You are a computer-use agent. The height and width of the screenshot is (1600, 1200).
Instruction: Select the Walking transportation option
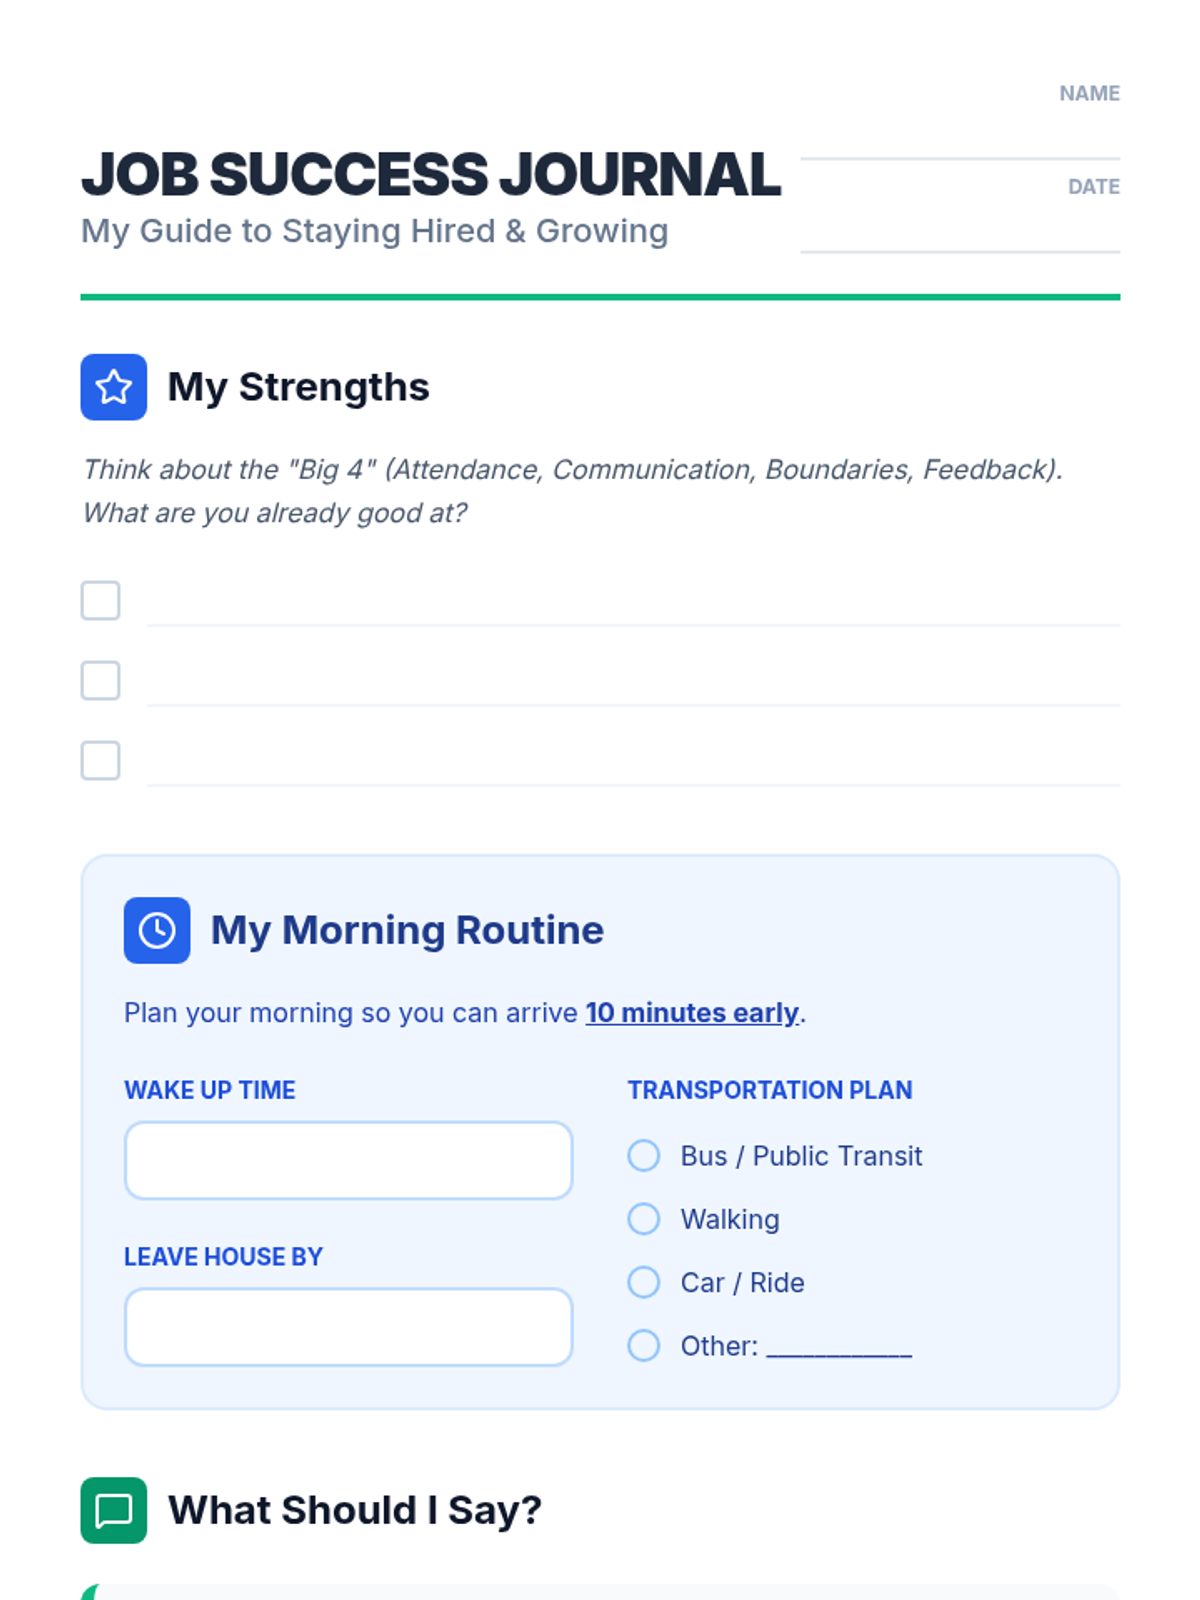(644, 1219)
